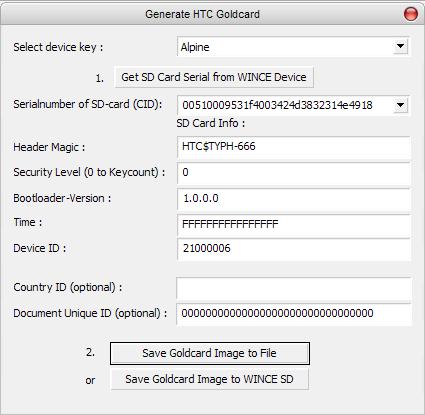Click the empty Country ID field
The width and height of the screenshot is (425, 415).
294,287
